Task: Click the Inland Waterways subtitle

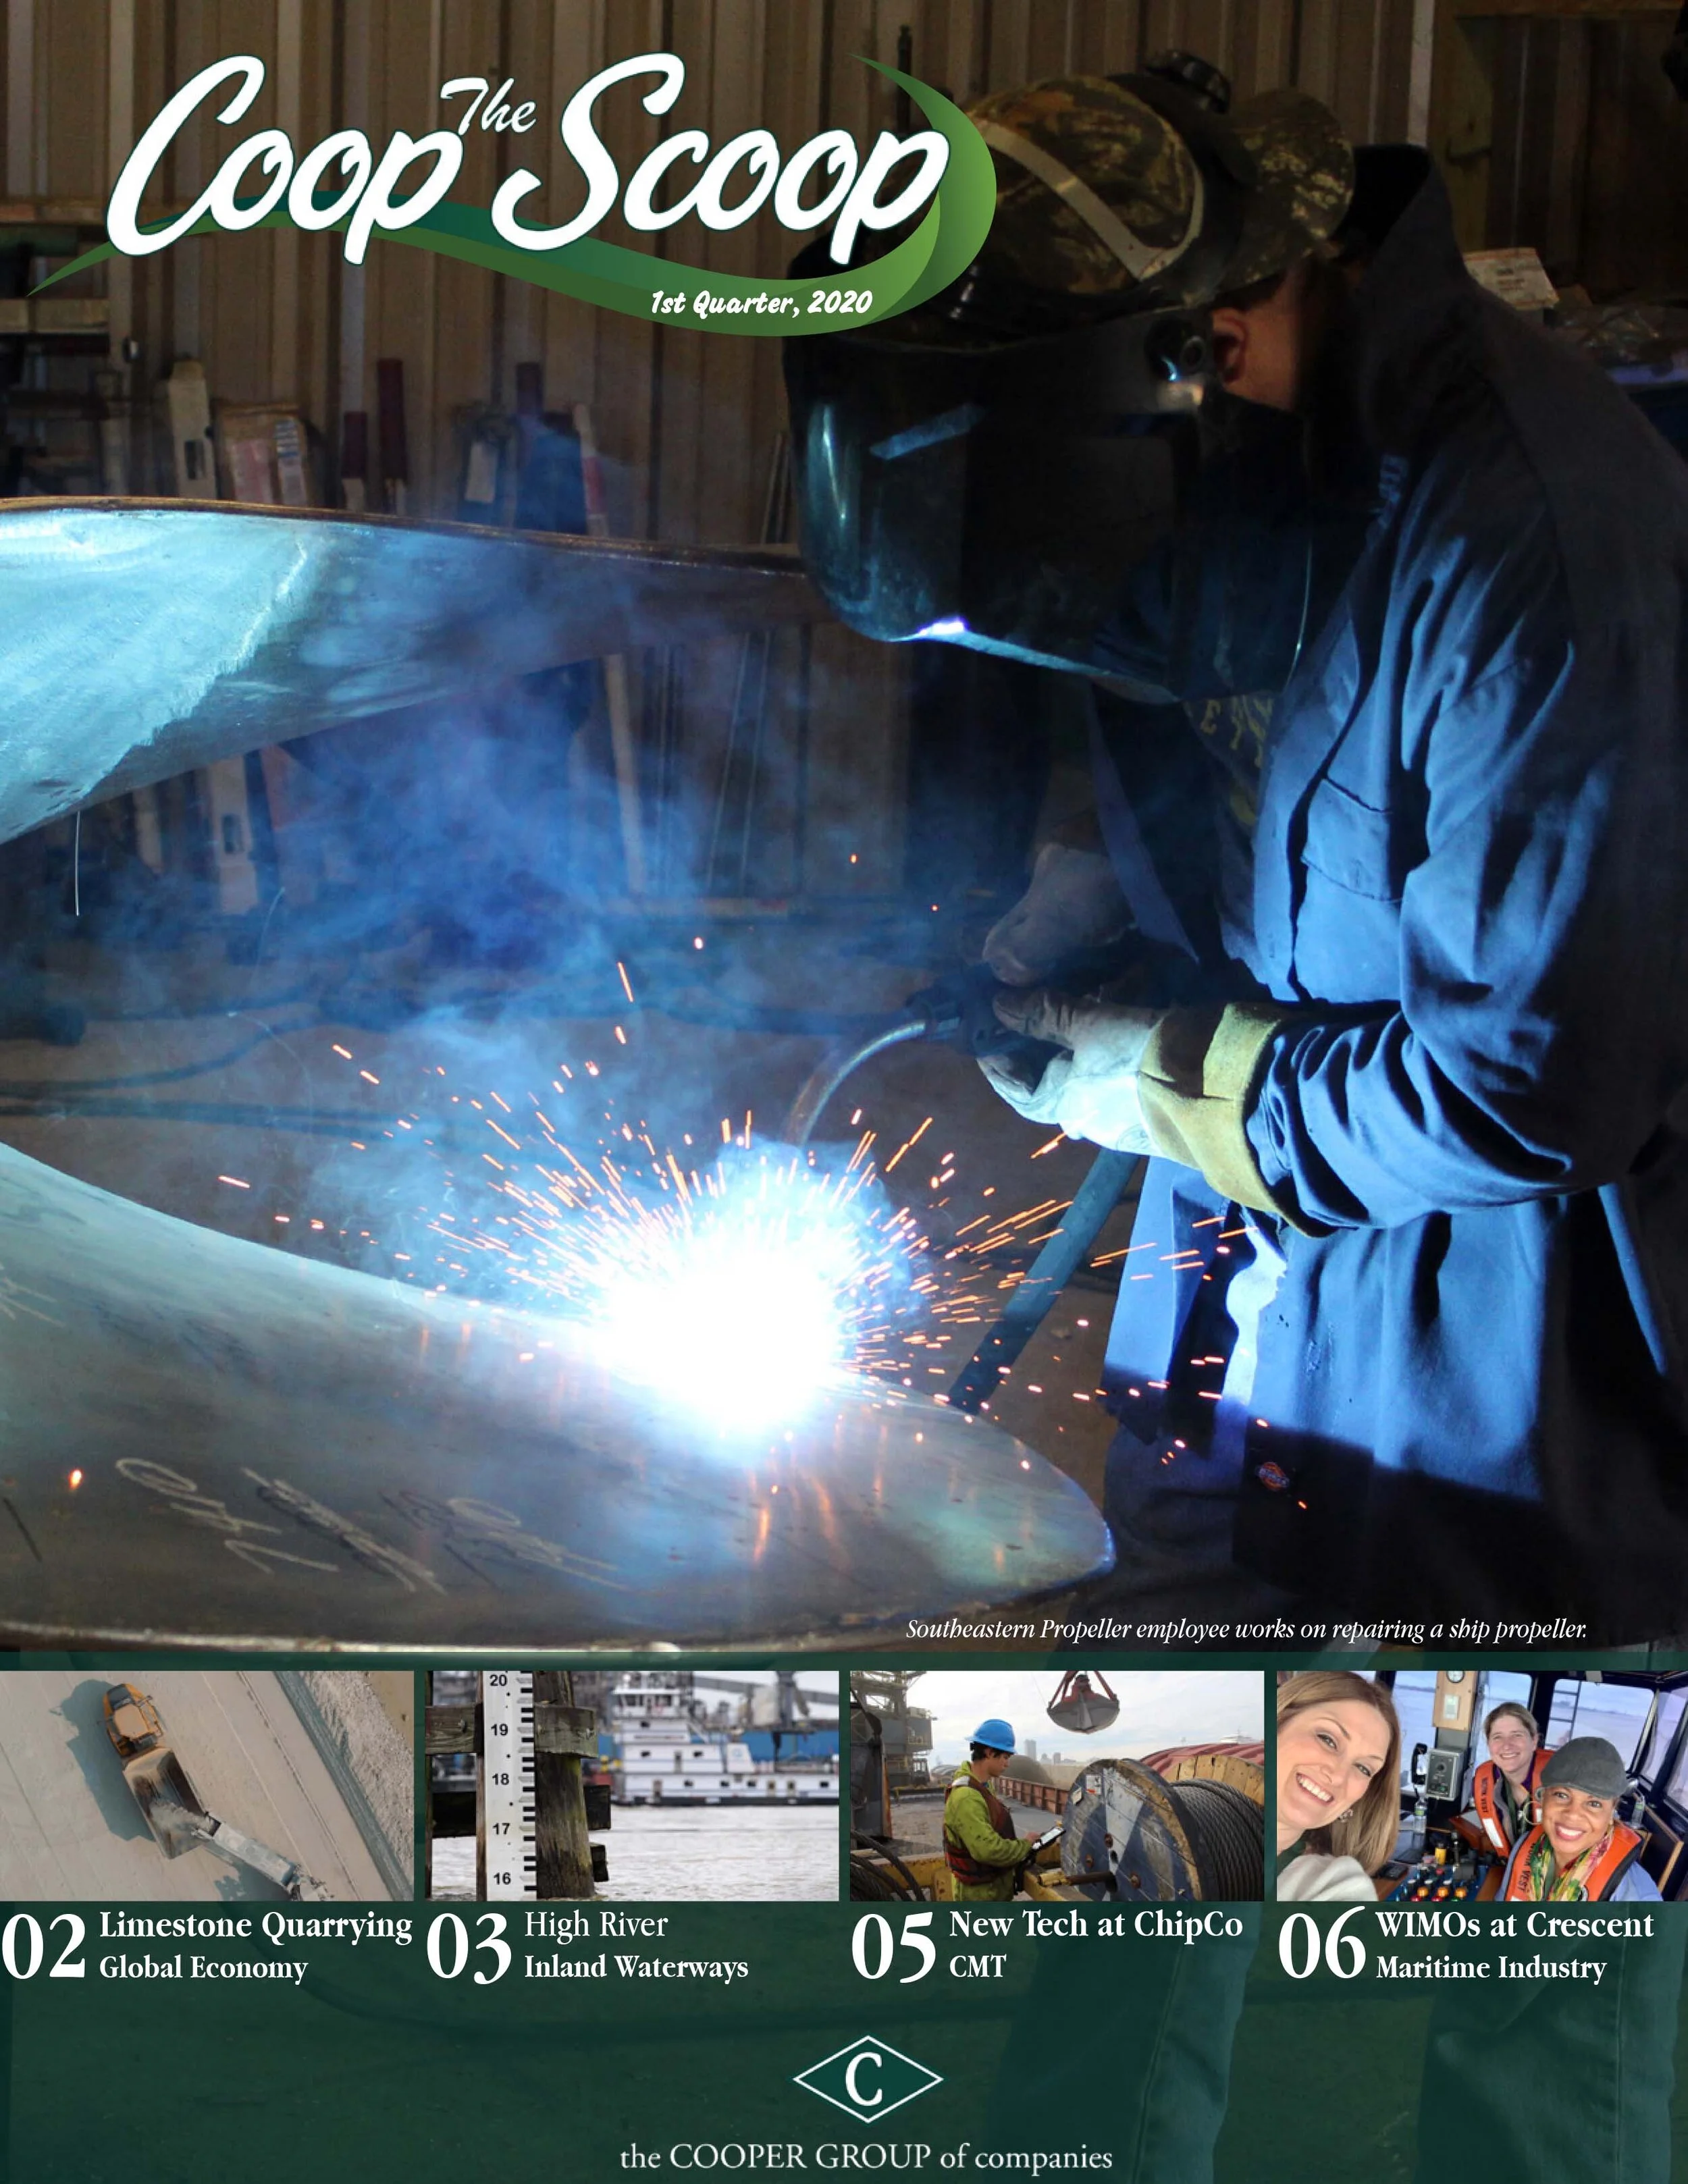Action: [x=636, y=1967]
